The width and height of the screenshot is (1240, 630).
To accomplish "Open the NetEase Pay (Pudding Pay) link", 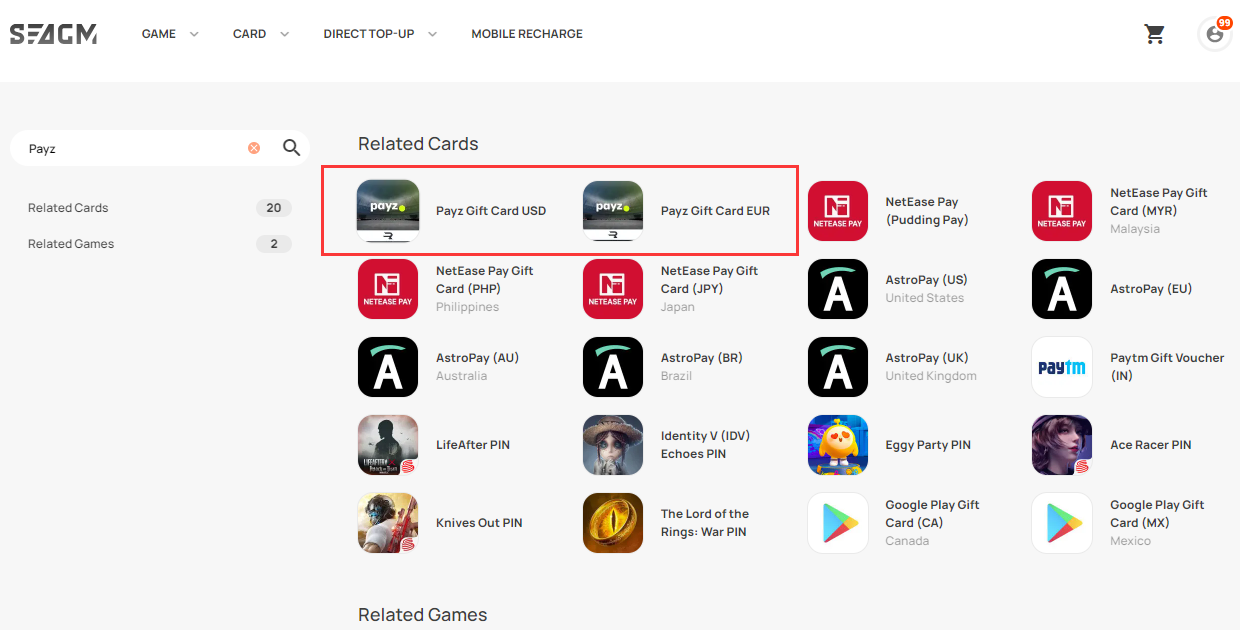I will coord(927,211).
